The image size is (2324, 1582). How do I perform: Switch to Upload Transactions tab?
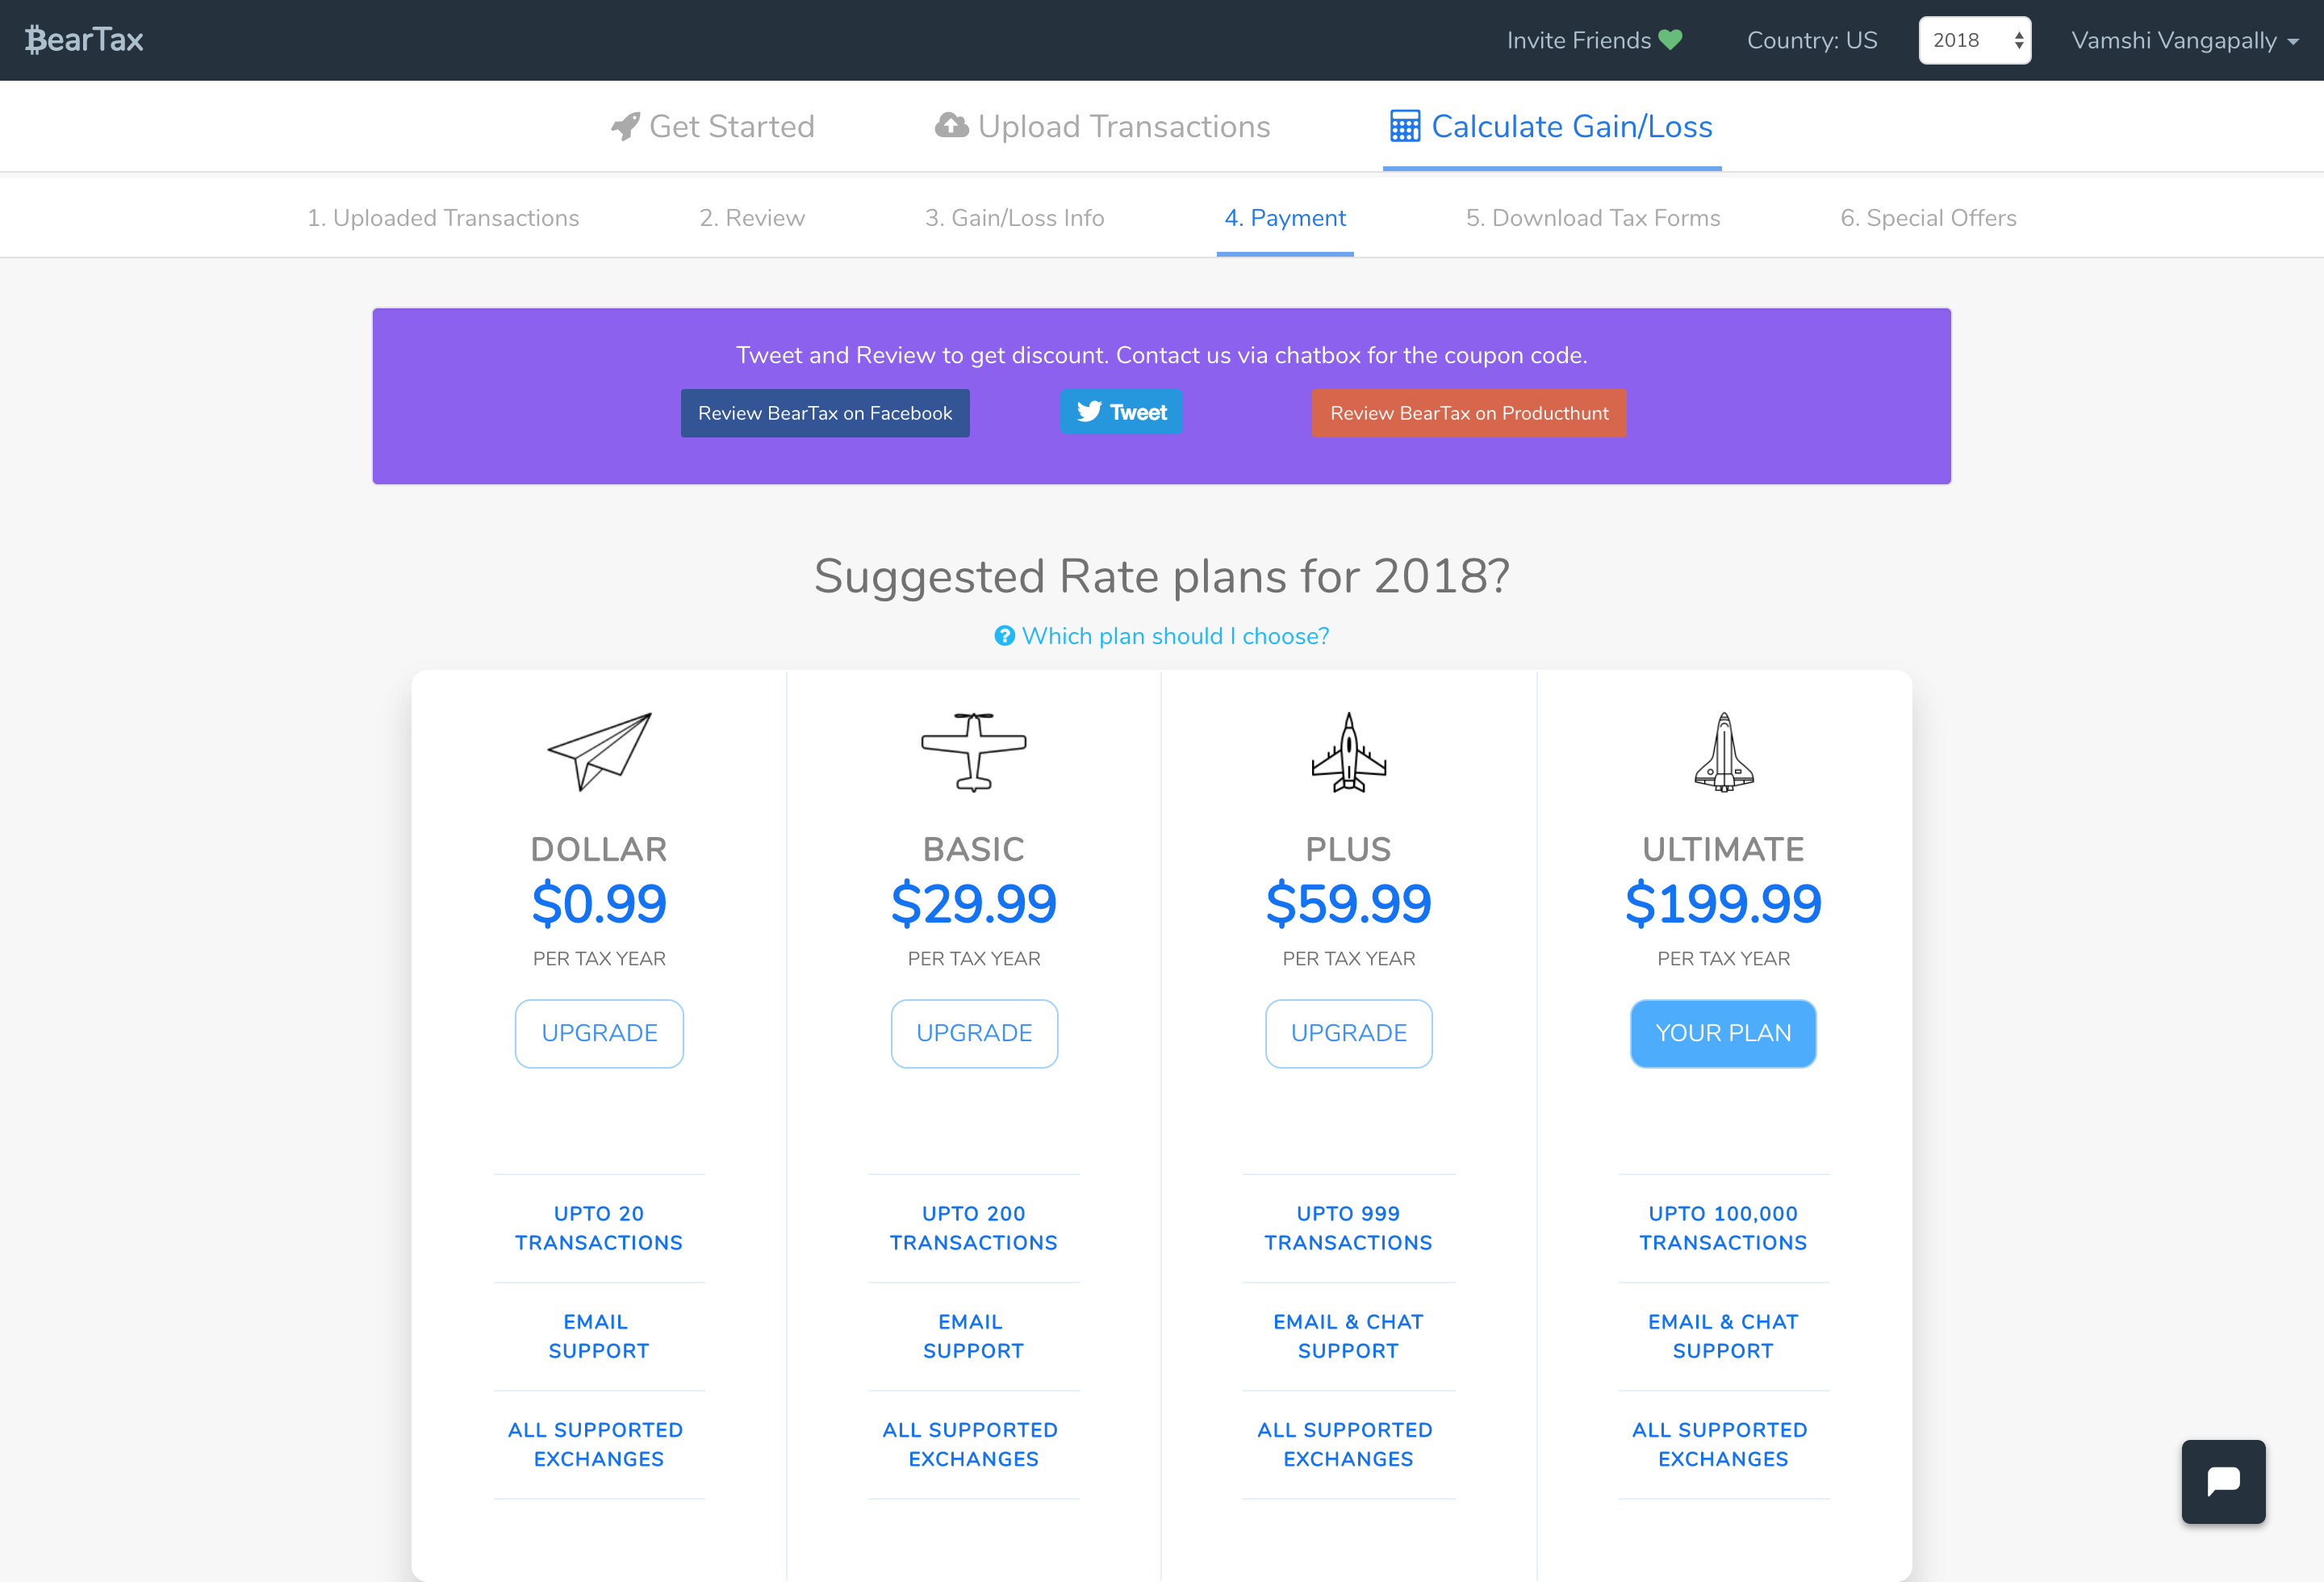1102,126
